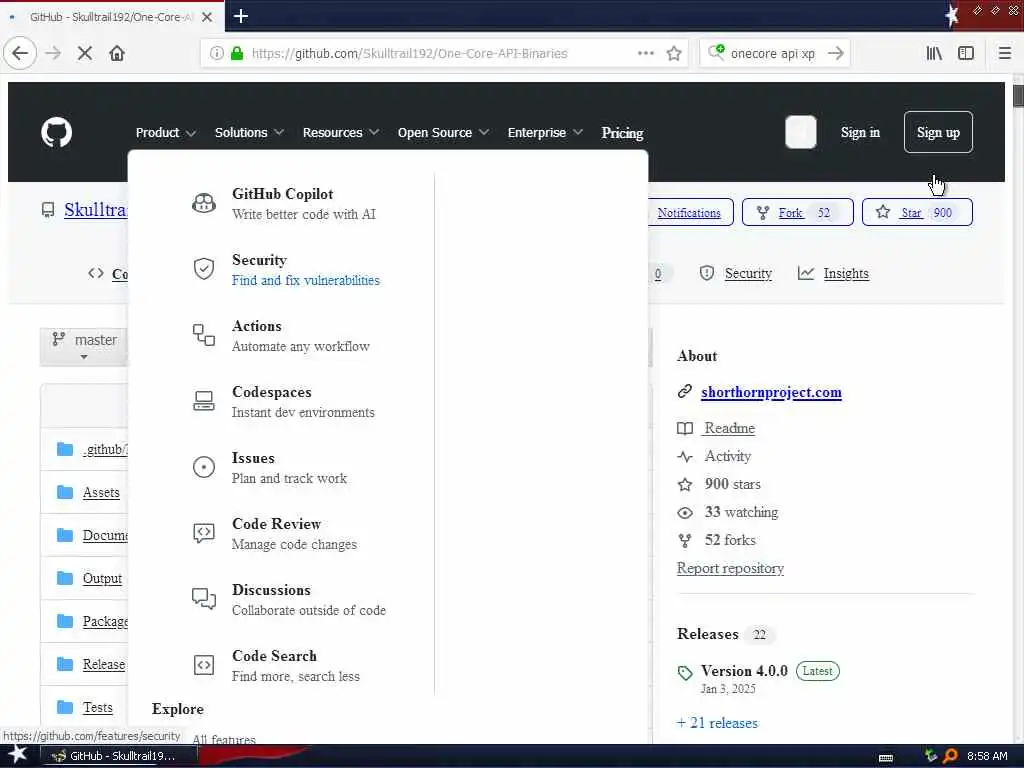Image resolution: width=1024 pixels, height=768 pixels.
Task: Expand the Open Source dropdown
Action: pyautogui.click(x=443, y=133)
